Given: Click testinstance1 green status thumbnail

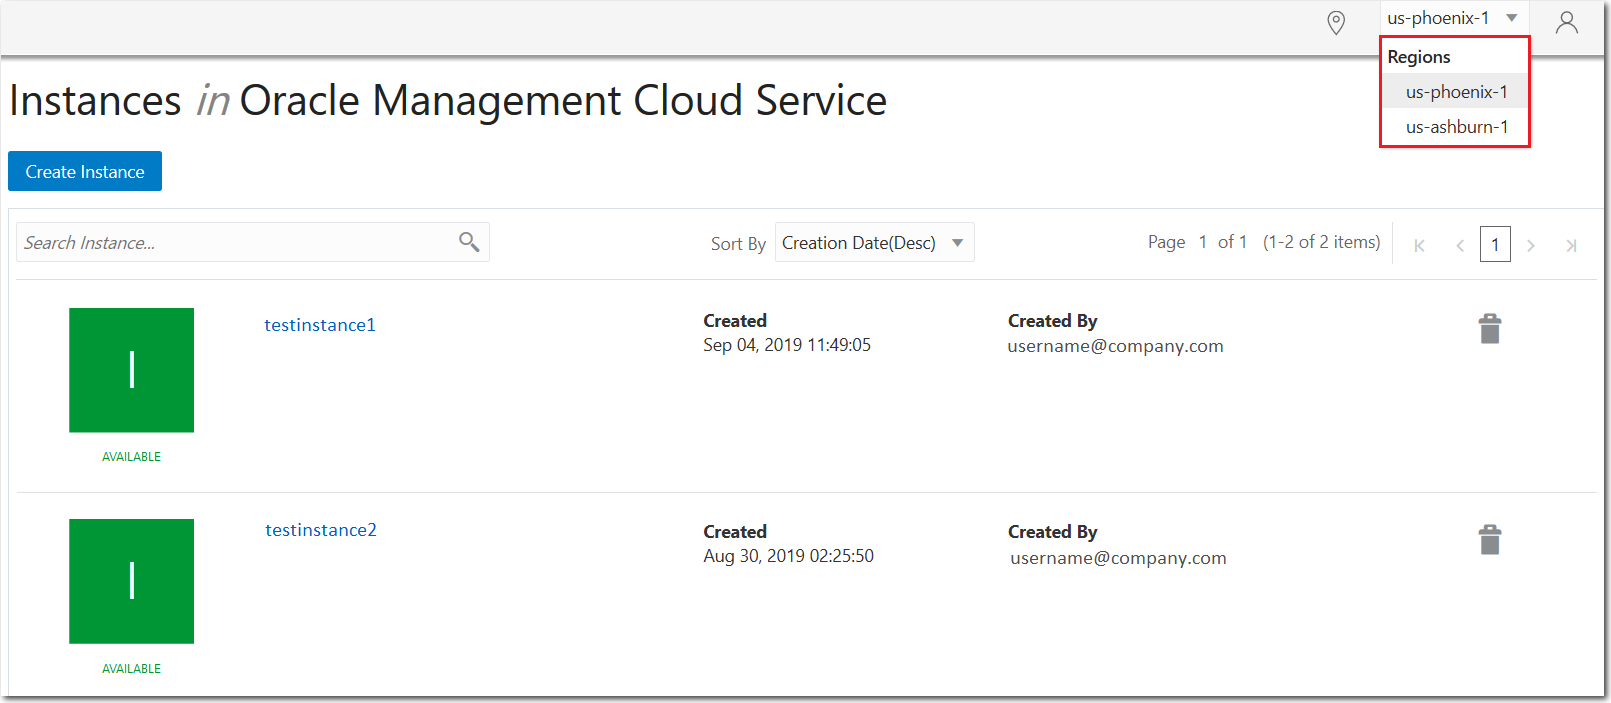Looking at the screenshot, I should pyautogui.click(x=131, y=370).
